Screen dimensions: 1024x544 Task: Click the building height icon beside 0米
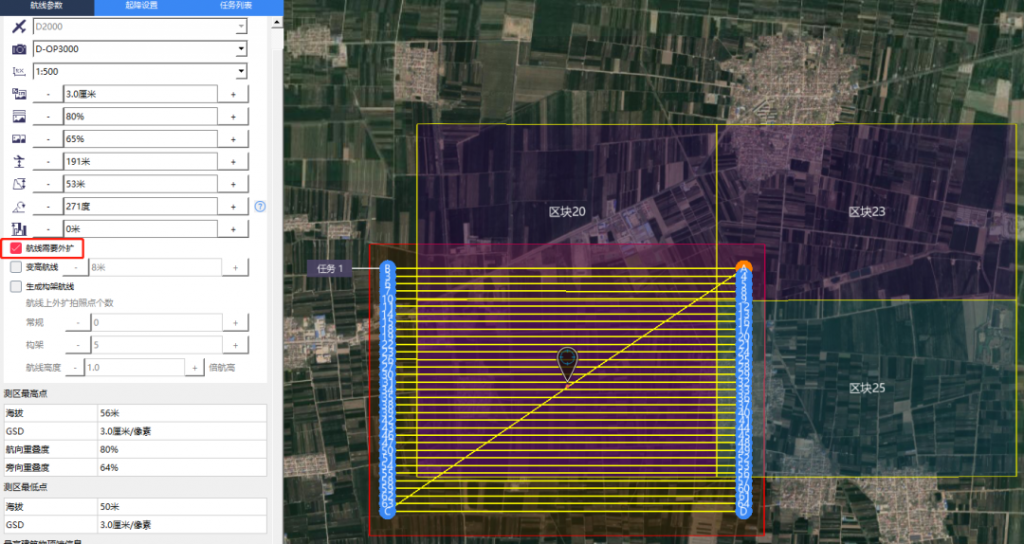pos(19,229)
